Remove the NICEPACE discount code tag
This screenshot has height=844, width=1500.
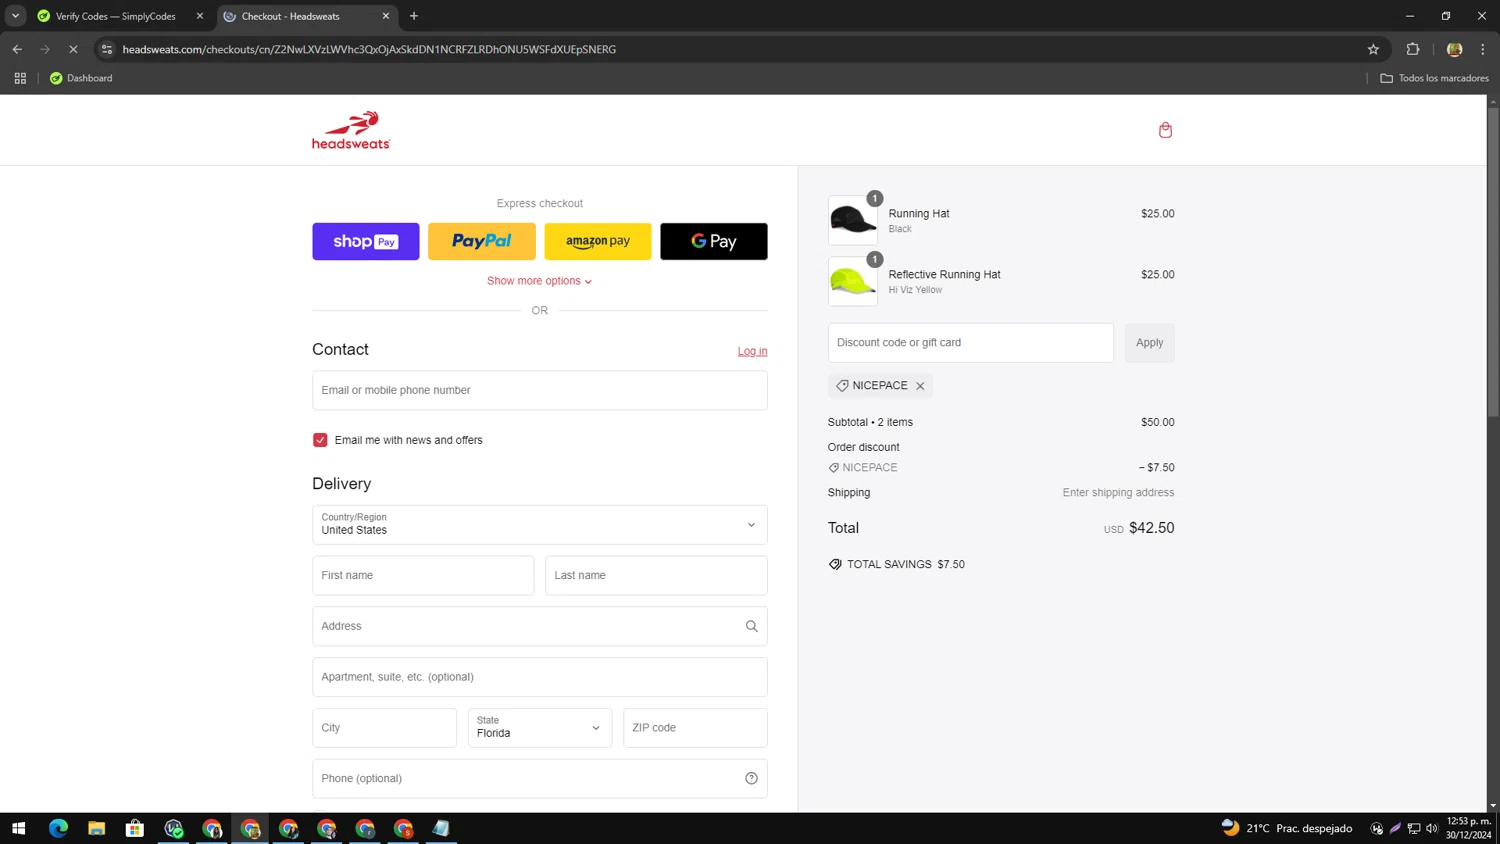920,386
